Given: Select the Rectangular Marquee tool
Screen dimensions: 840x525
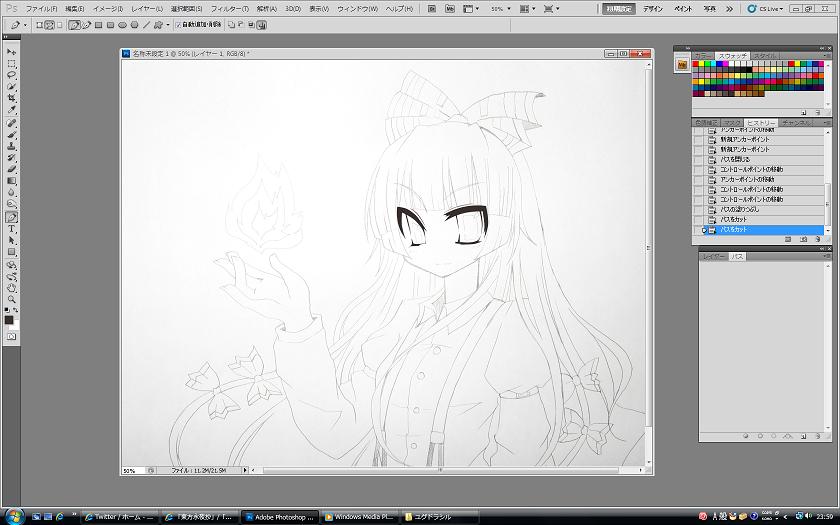Looking at the screenshot, I should click(11, 64).
